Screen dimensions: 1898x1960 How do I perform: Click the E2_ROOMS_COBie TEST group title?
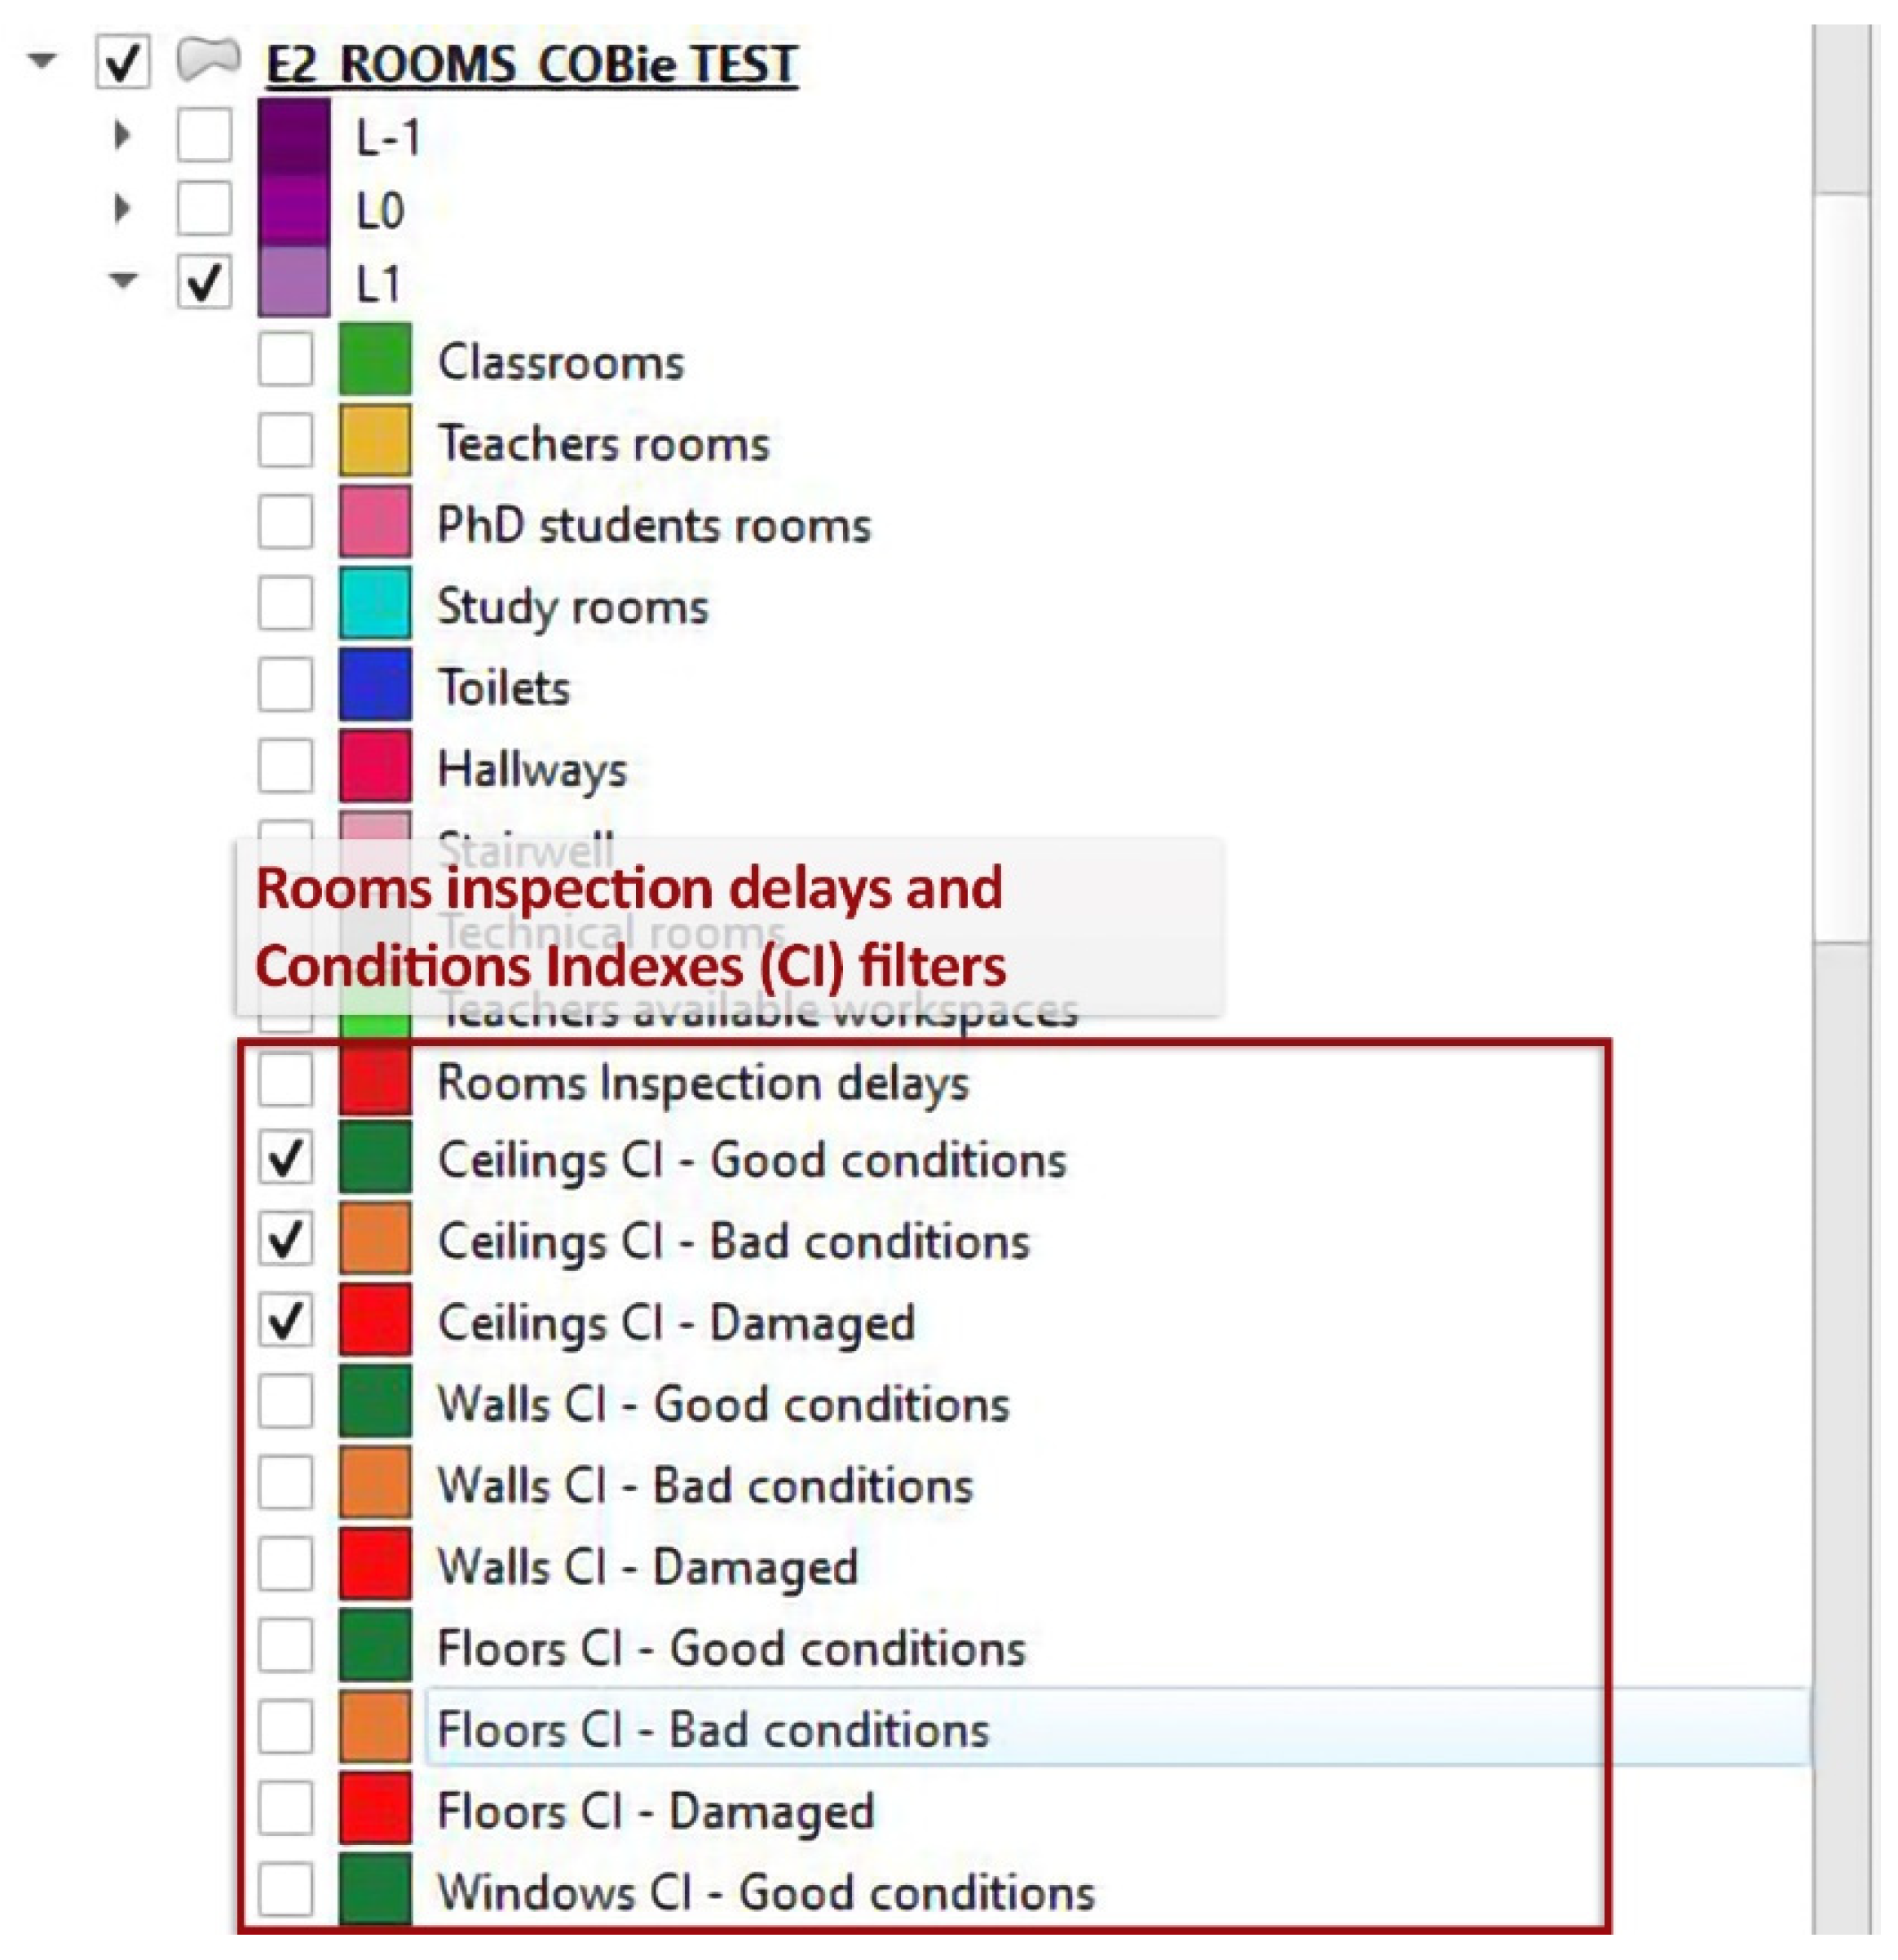click(x=531, y=64)
